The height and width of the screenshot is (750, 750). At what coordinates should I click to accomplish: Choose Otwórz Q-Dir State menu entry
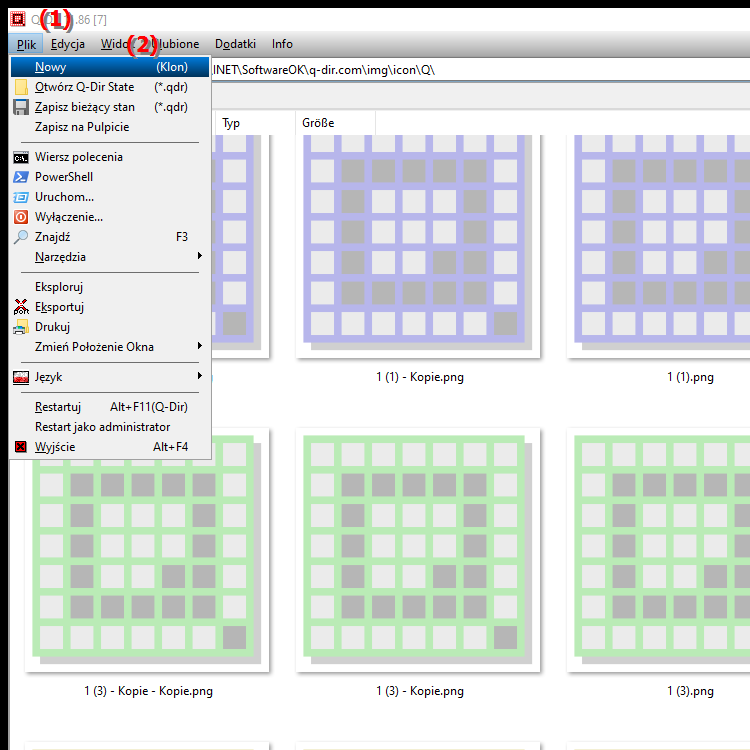[x=110, y=87]
